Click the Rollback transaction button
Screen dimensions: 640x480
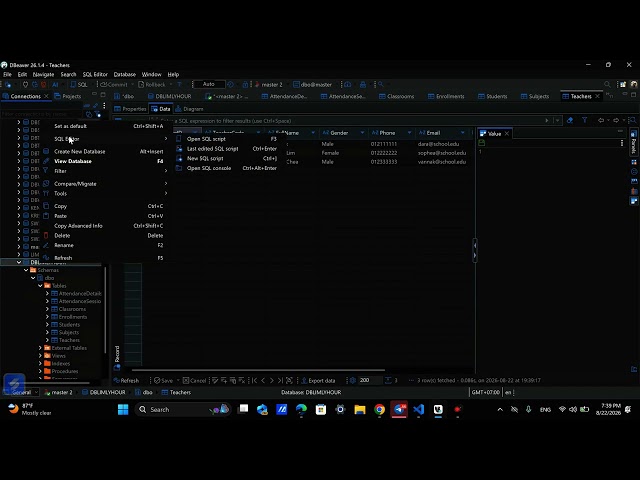coord(152,84)
